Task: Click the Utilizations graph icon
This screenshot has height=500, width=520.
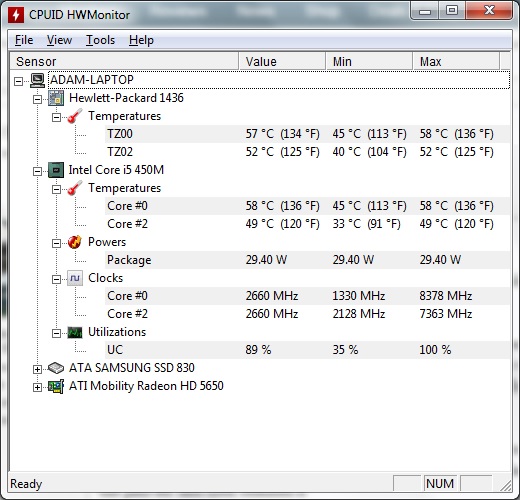Action: [75, 332]
